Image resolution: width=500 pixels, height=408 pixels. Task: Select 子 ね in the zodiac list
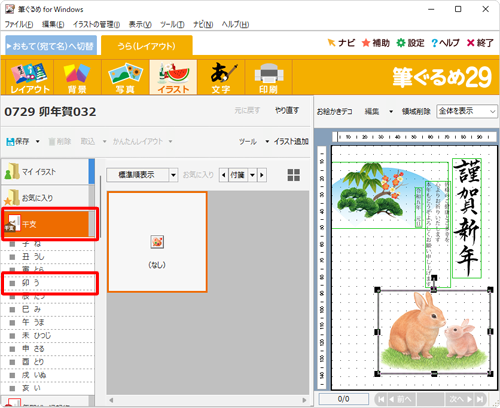coord(48,244)
